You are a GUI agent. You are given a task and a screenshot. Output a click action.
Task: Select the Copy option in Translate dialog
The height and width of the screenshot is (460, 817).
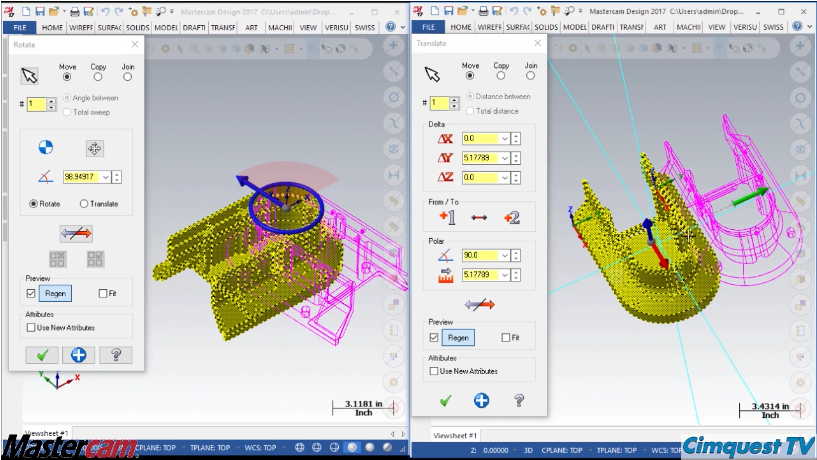point(501,76)
